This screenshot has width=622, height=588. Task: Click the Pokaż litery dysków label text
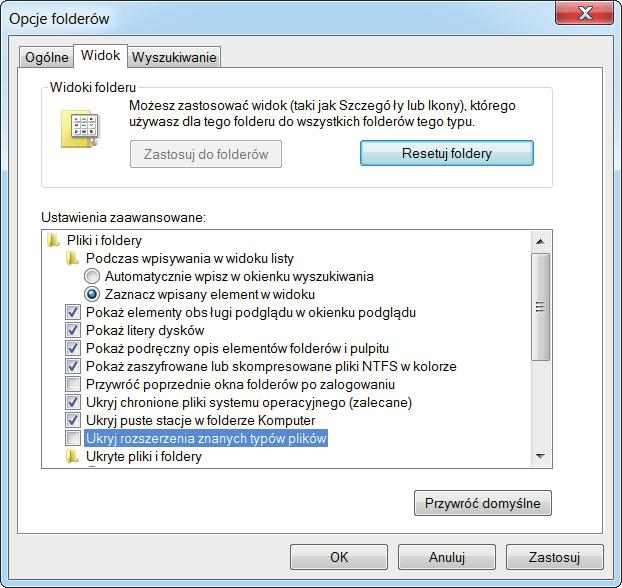point(145,330)
